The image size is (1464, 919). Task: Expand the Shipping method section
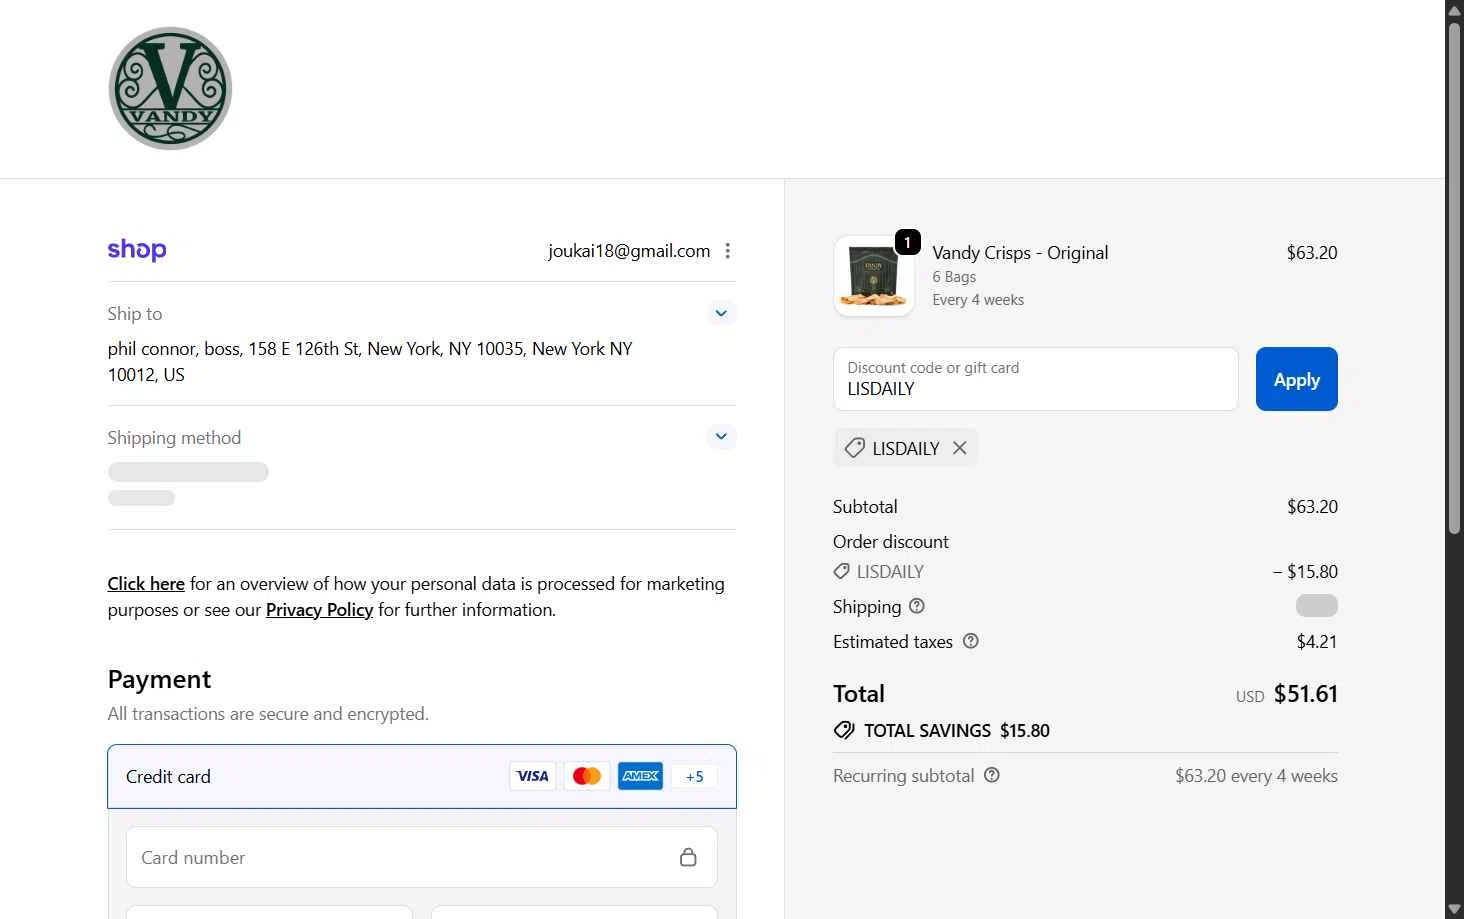pyautogui.click(x=721, y=437)
